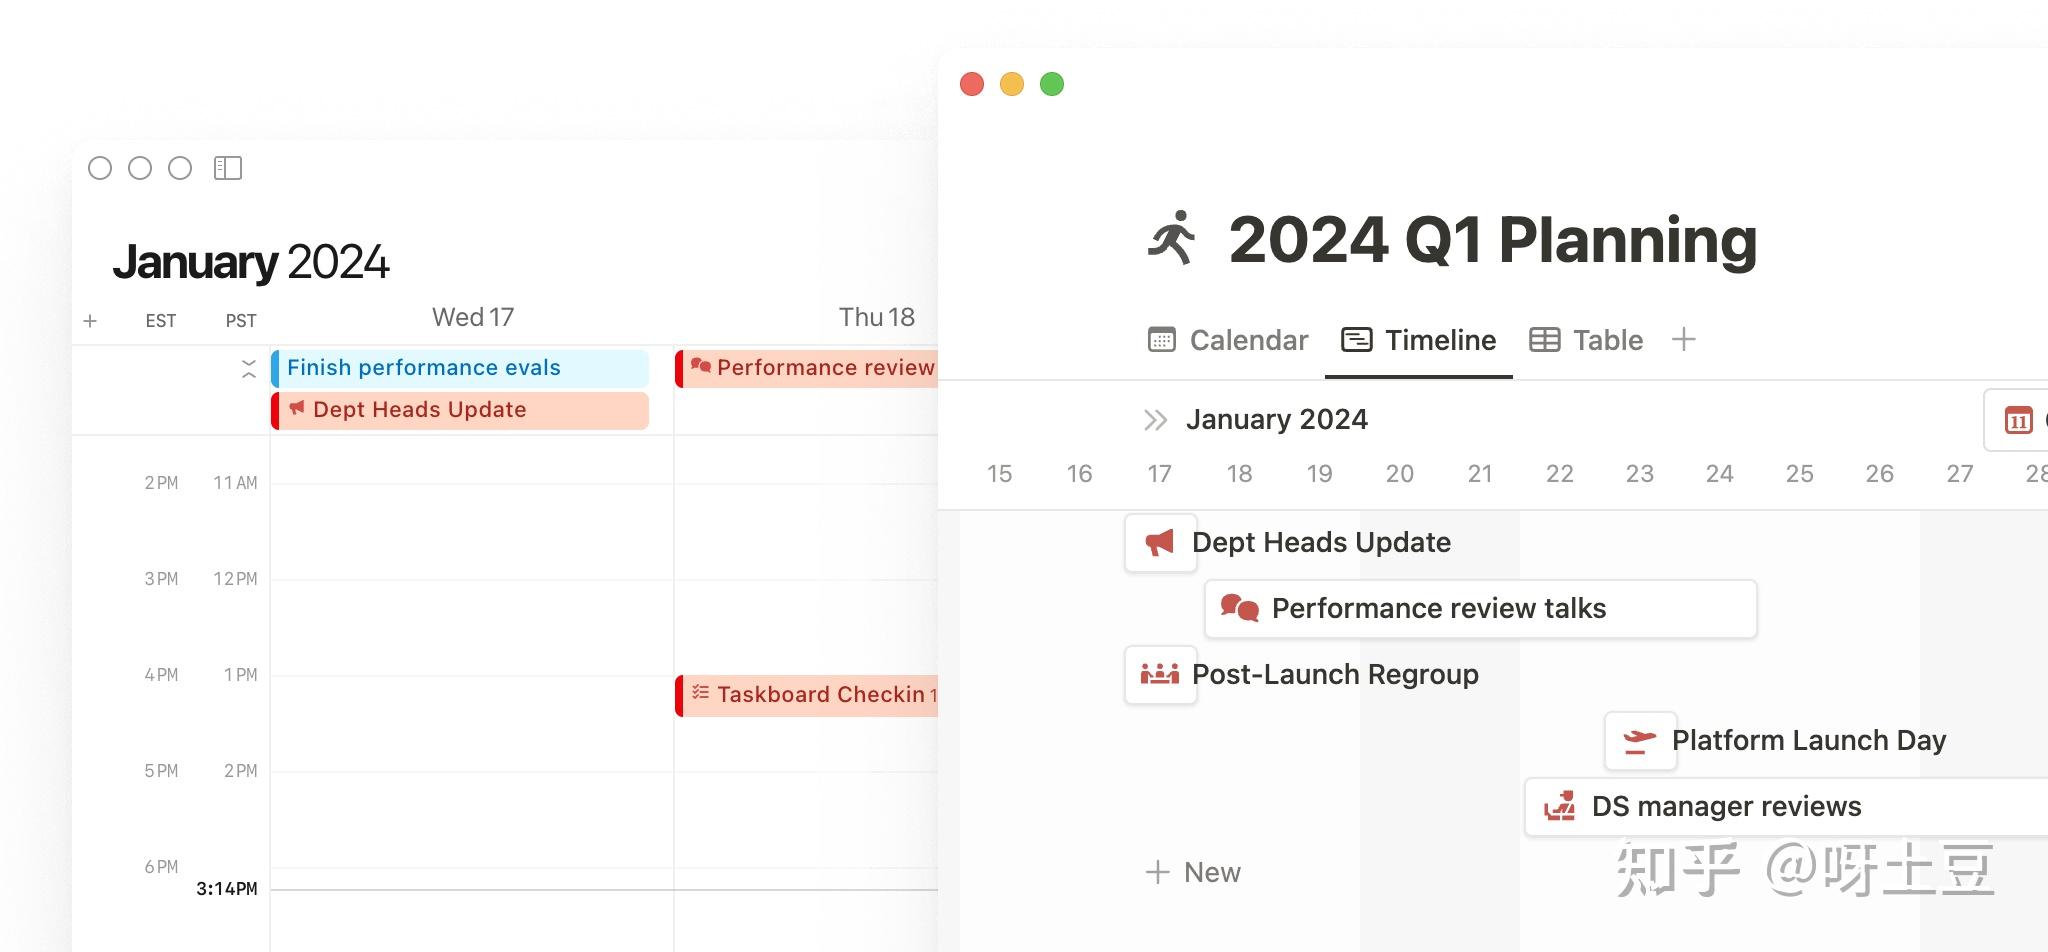This screenshot has height=952, width=2048.
Task: Toggle the sidebar panel icon in the calendar window
Action: click(228, 168)
